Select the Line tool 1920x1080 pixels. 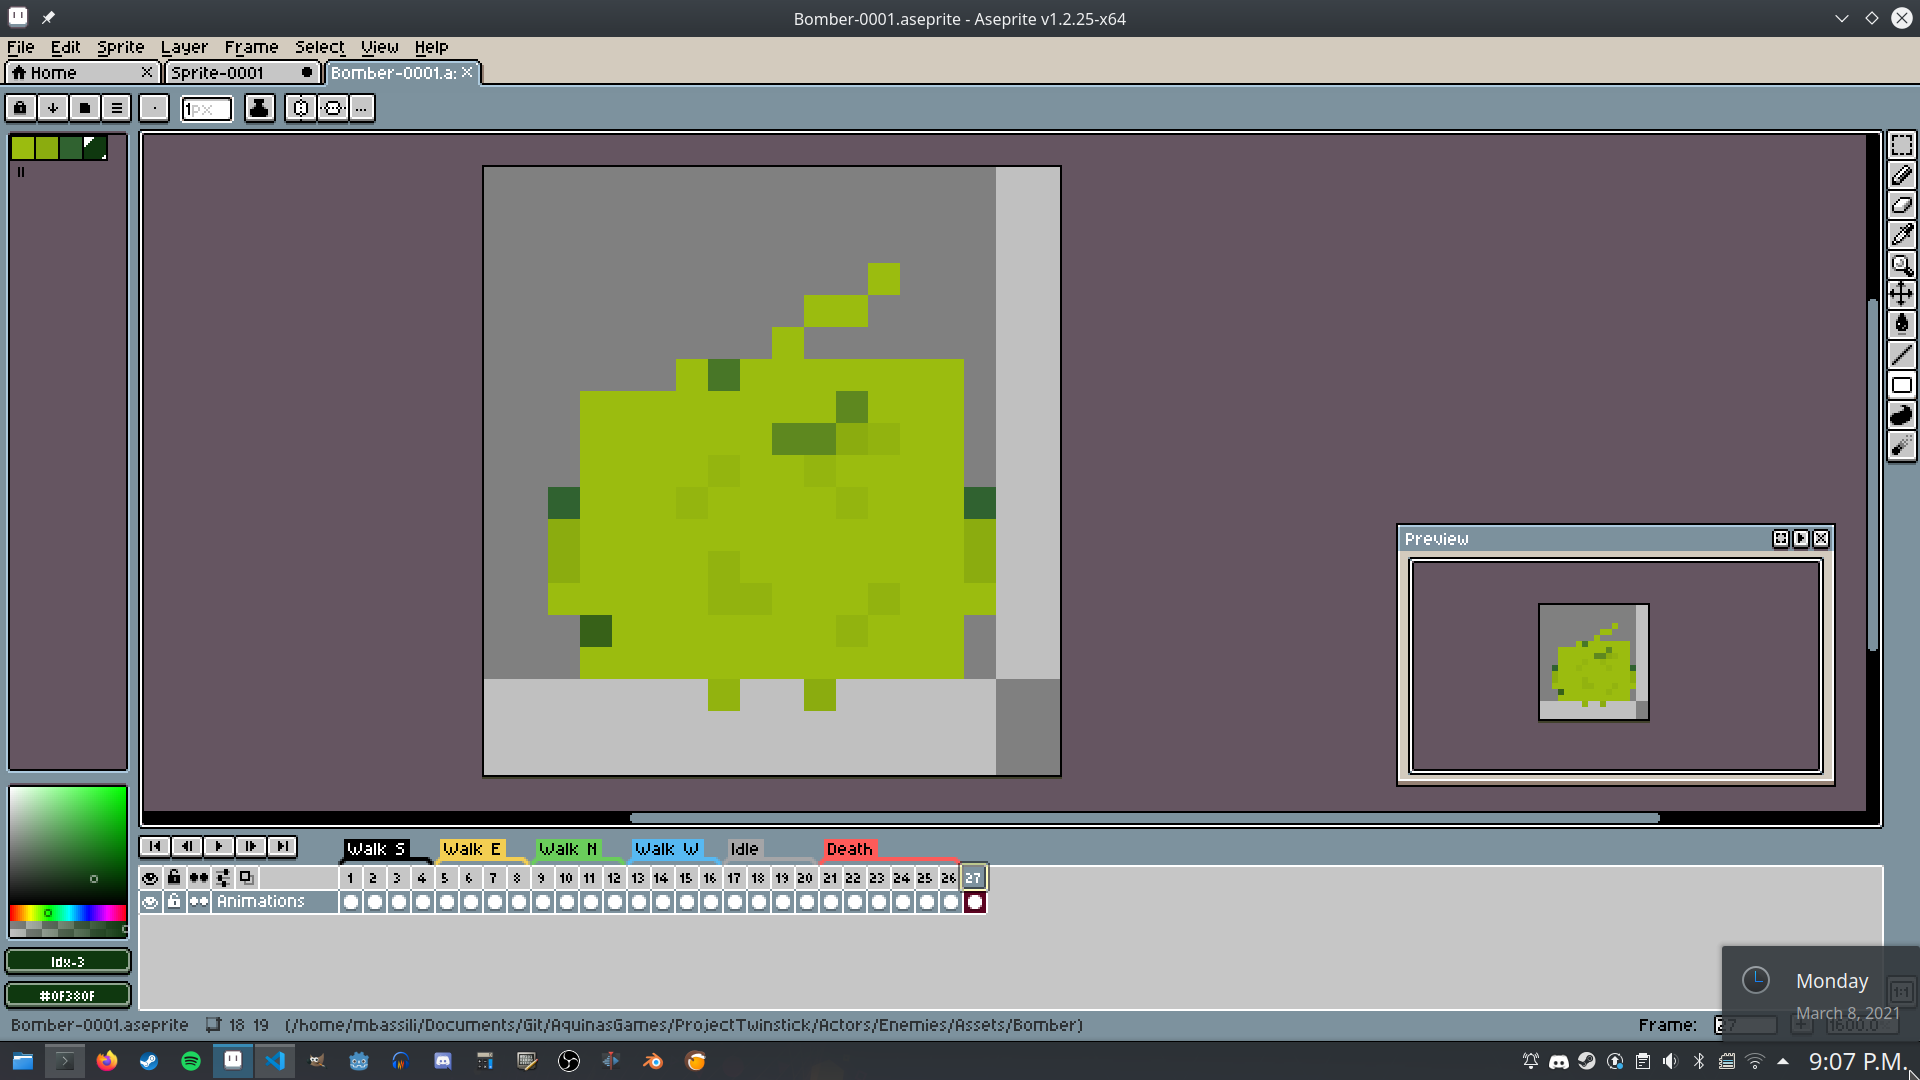(x=1901, y=354)
